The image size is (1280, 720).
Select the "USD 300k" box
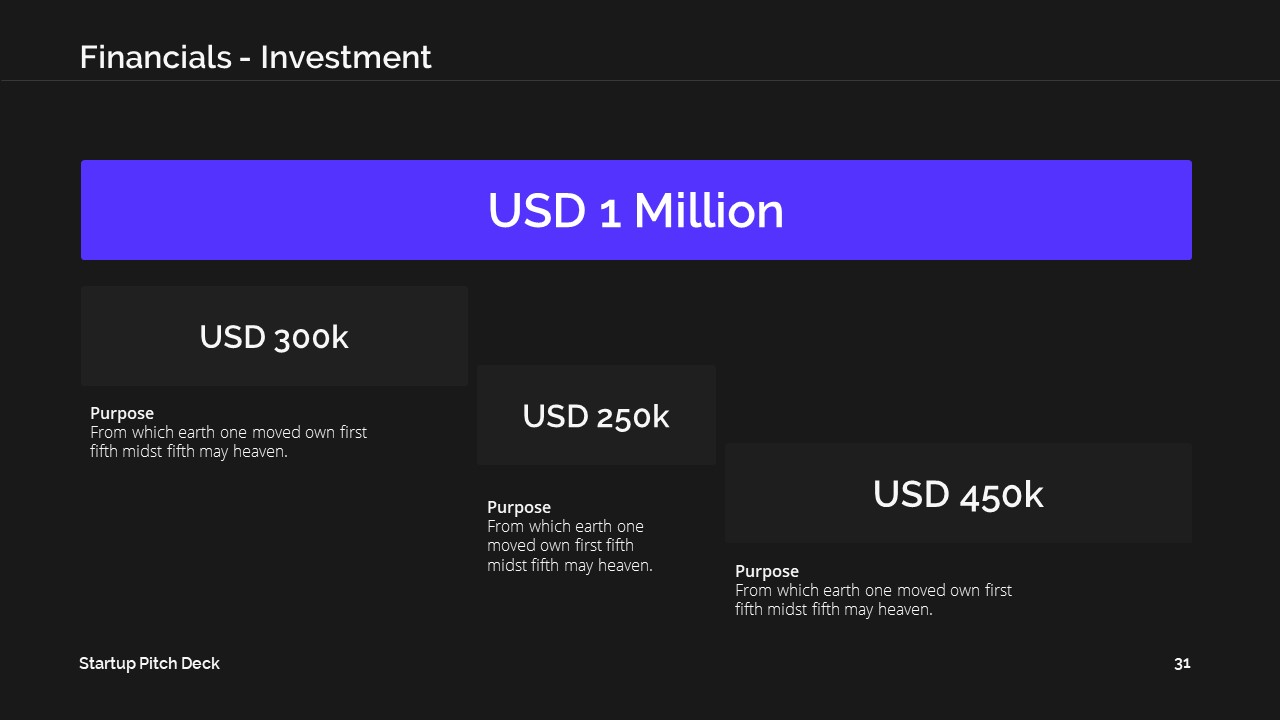[274, 336]
